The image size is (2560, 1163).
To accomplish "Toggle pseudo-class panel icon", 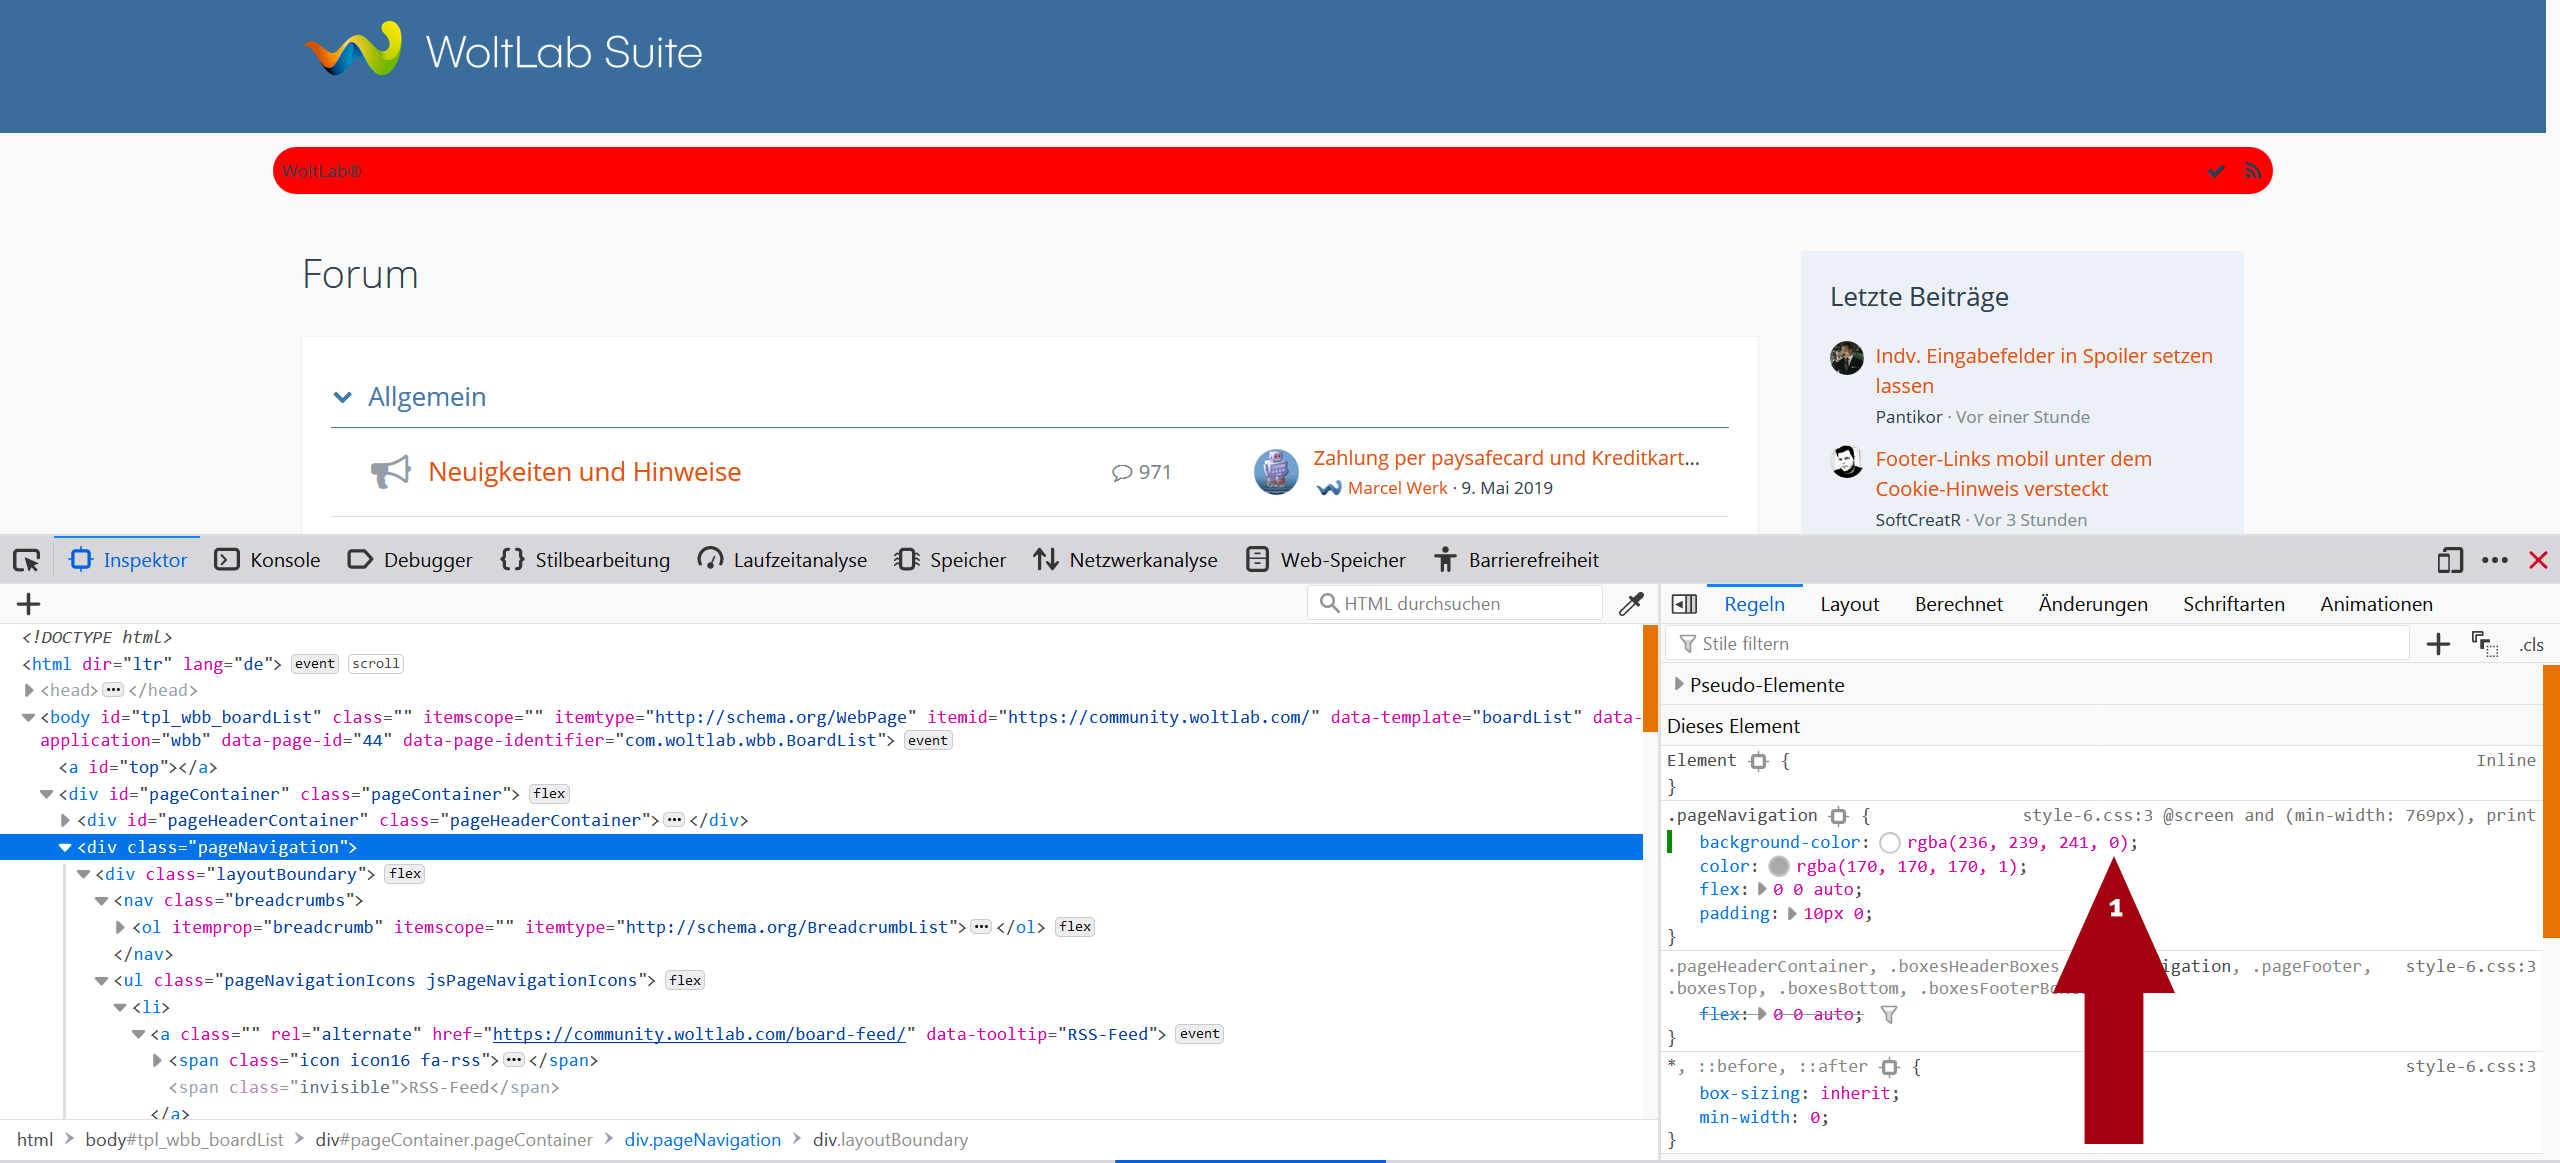I will 2484,644.
